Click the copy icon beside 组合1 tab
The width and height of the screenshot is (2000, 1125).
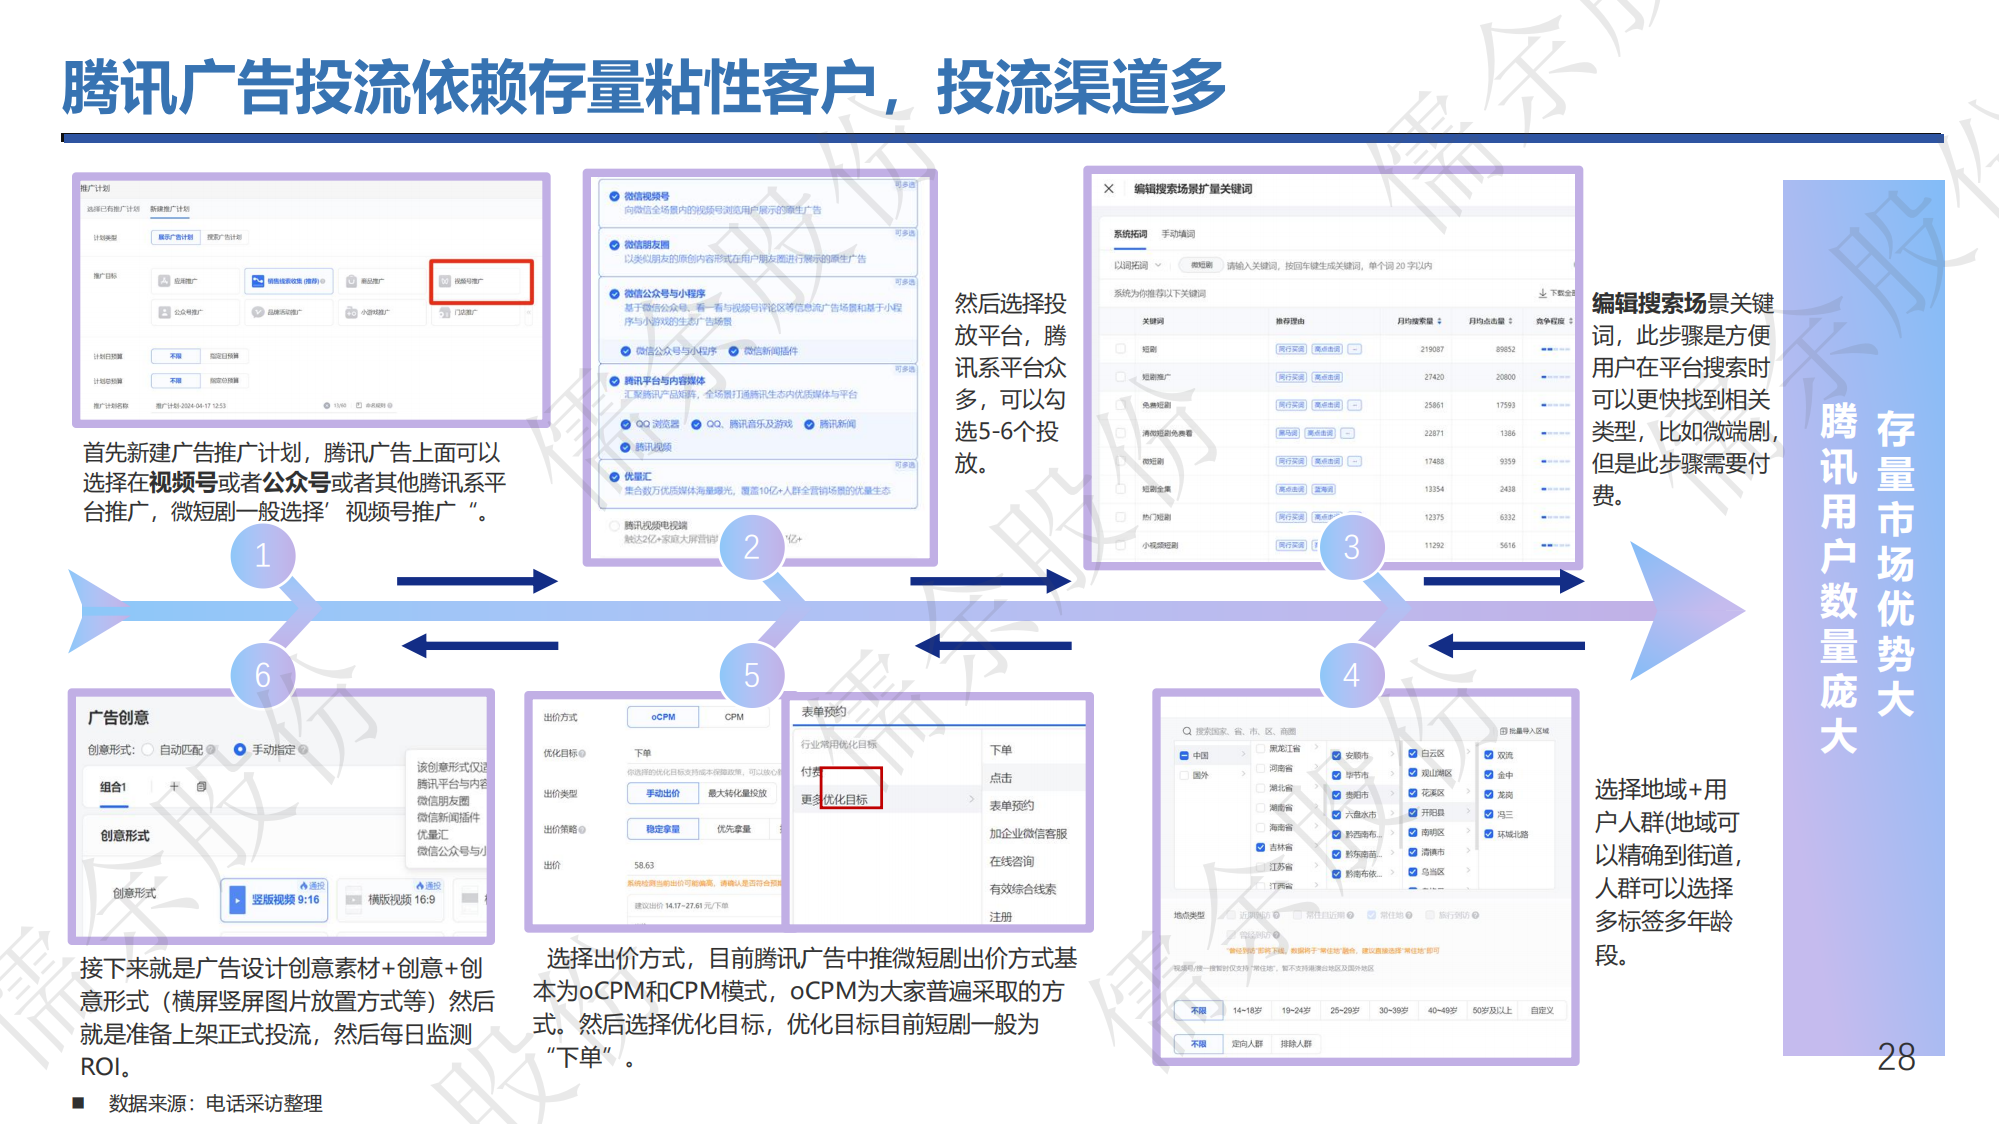[x=201, y=787]
